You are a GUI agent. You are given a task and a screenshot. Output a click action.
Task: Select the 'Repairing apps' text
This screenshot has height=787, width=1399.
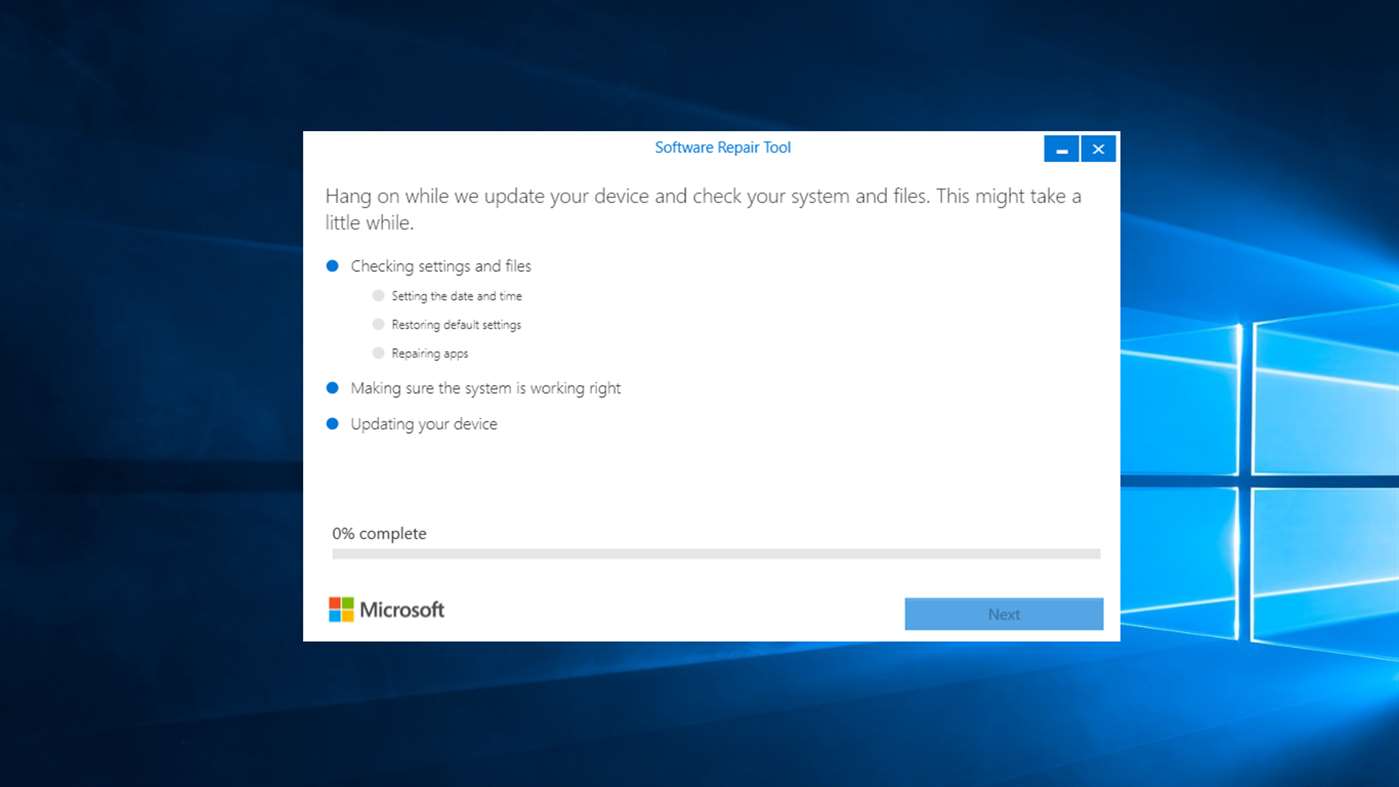430,353
